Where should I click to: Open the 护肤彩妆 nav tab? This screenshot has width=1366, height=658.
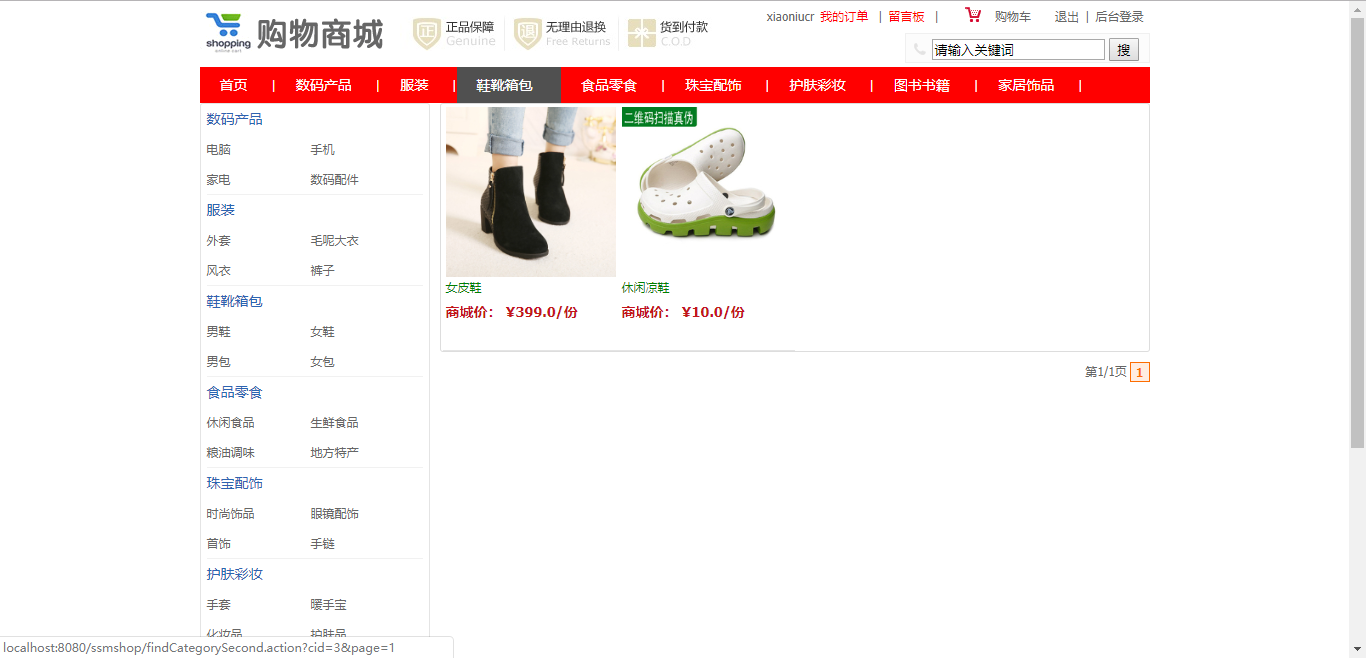click(x=817, y=85)
